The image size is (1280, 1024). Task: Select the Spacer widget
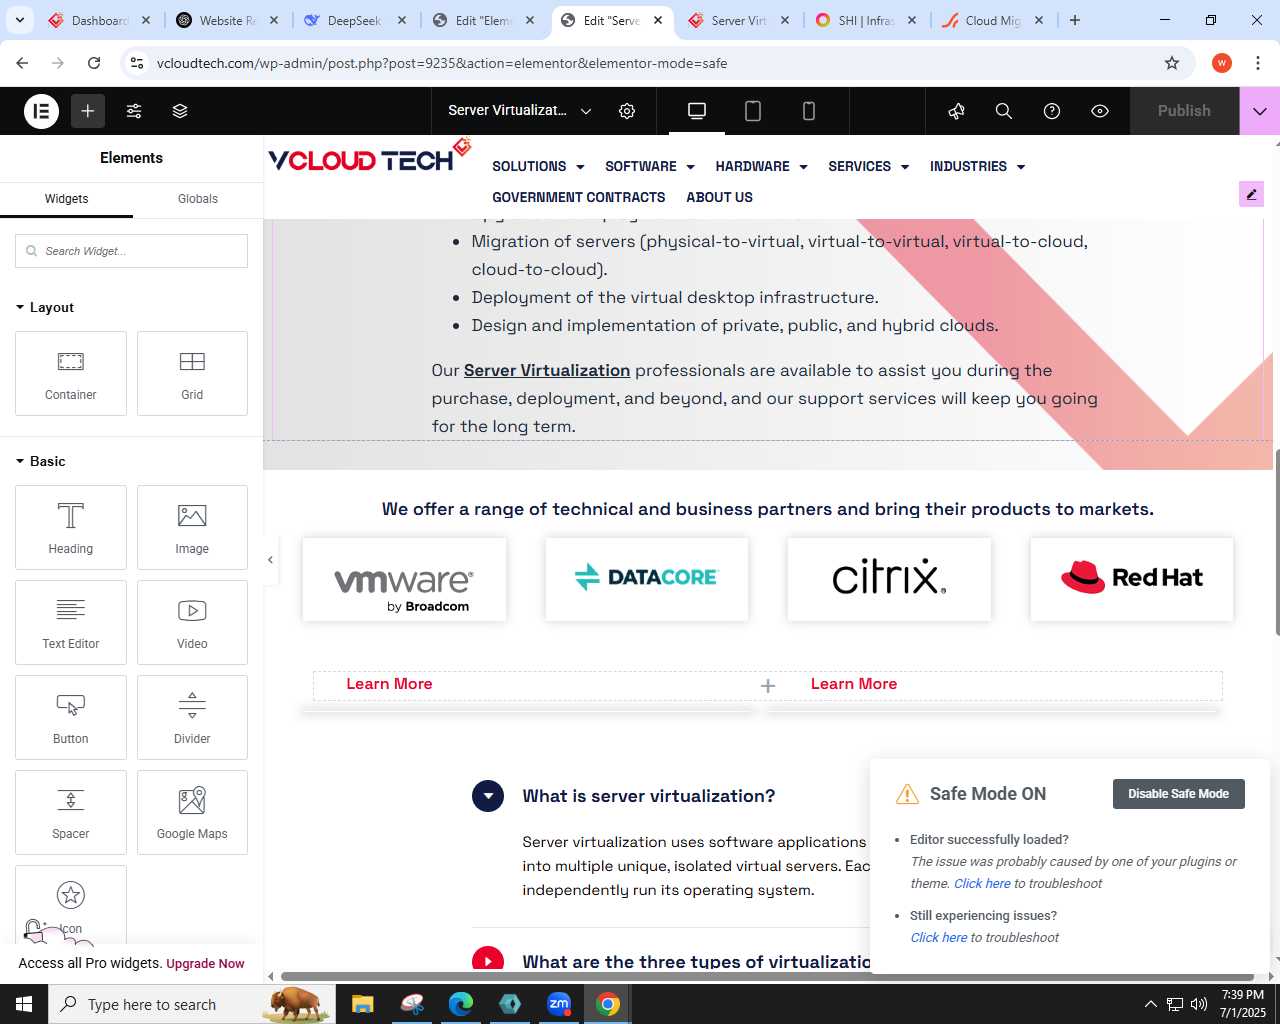coord(71,812)
